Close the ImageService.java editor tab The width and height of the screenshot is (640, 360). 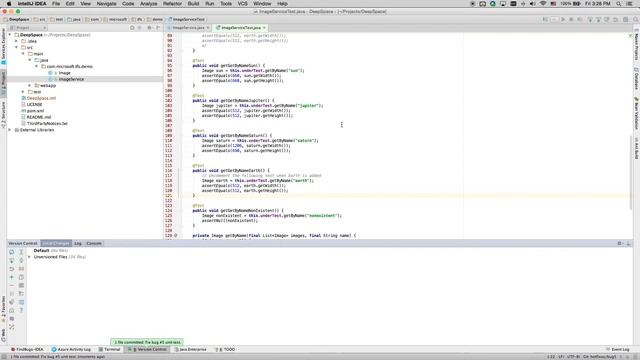pos(208,28)
